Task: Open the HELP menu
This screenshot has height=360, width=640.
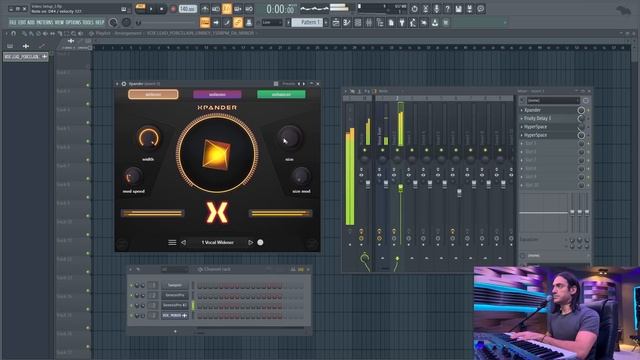Action: [x=100, y=22]
